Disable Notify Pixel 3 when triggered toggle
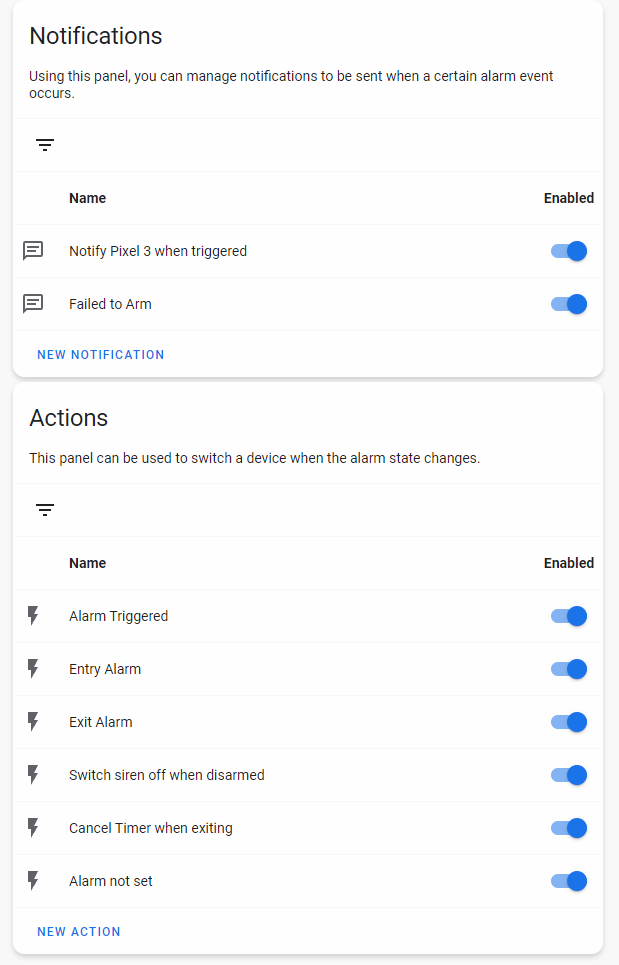The height and width of the screenshot is (965, 619). click(569, 251)
